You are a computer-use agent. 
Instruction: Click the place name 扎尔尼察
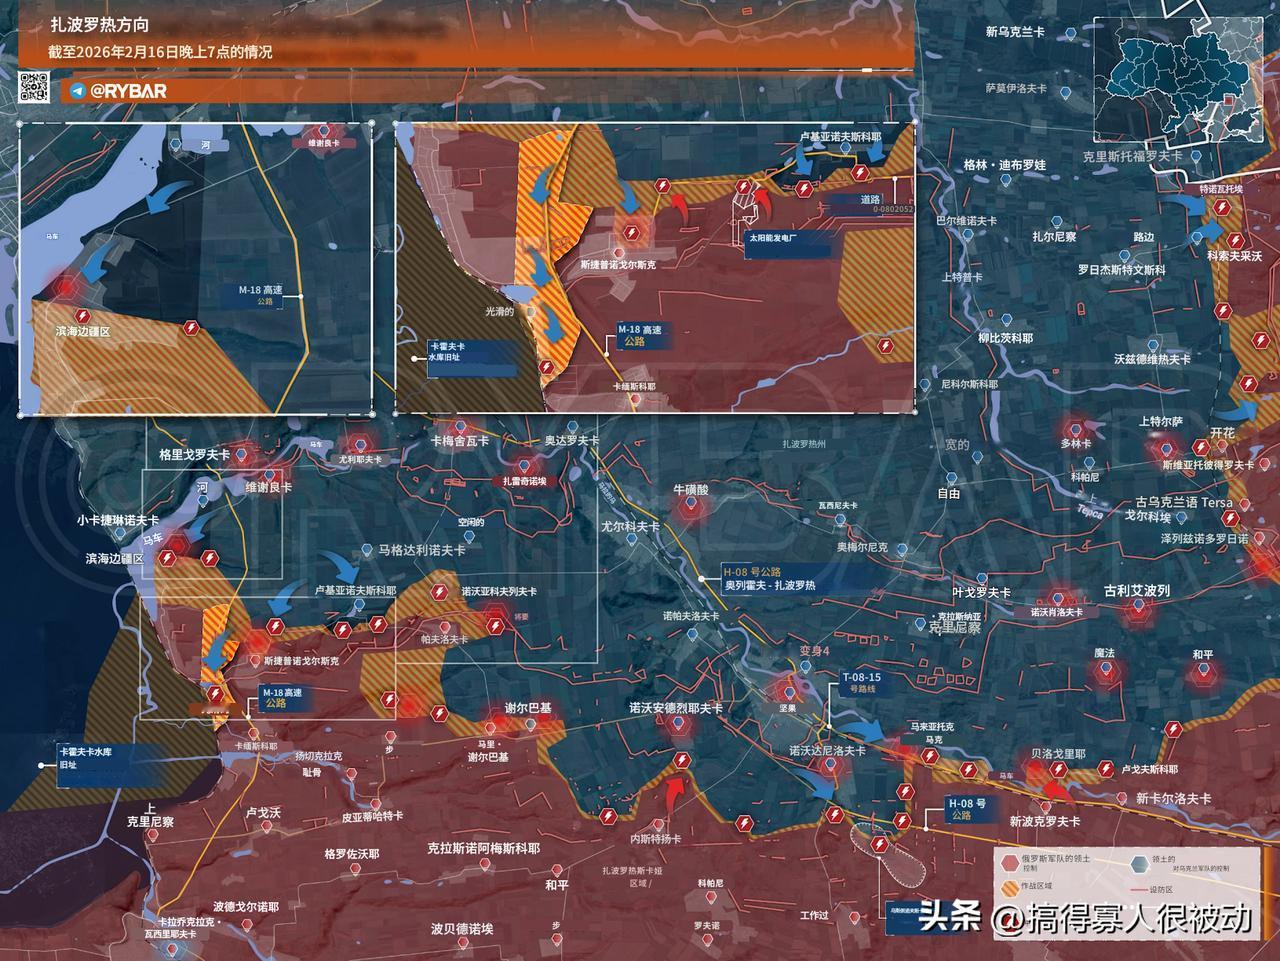tap(1055, 237)
